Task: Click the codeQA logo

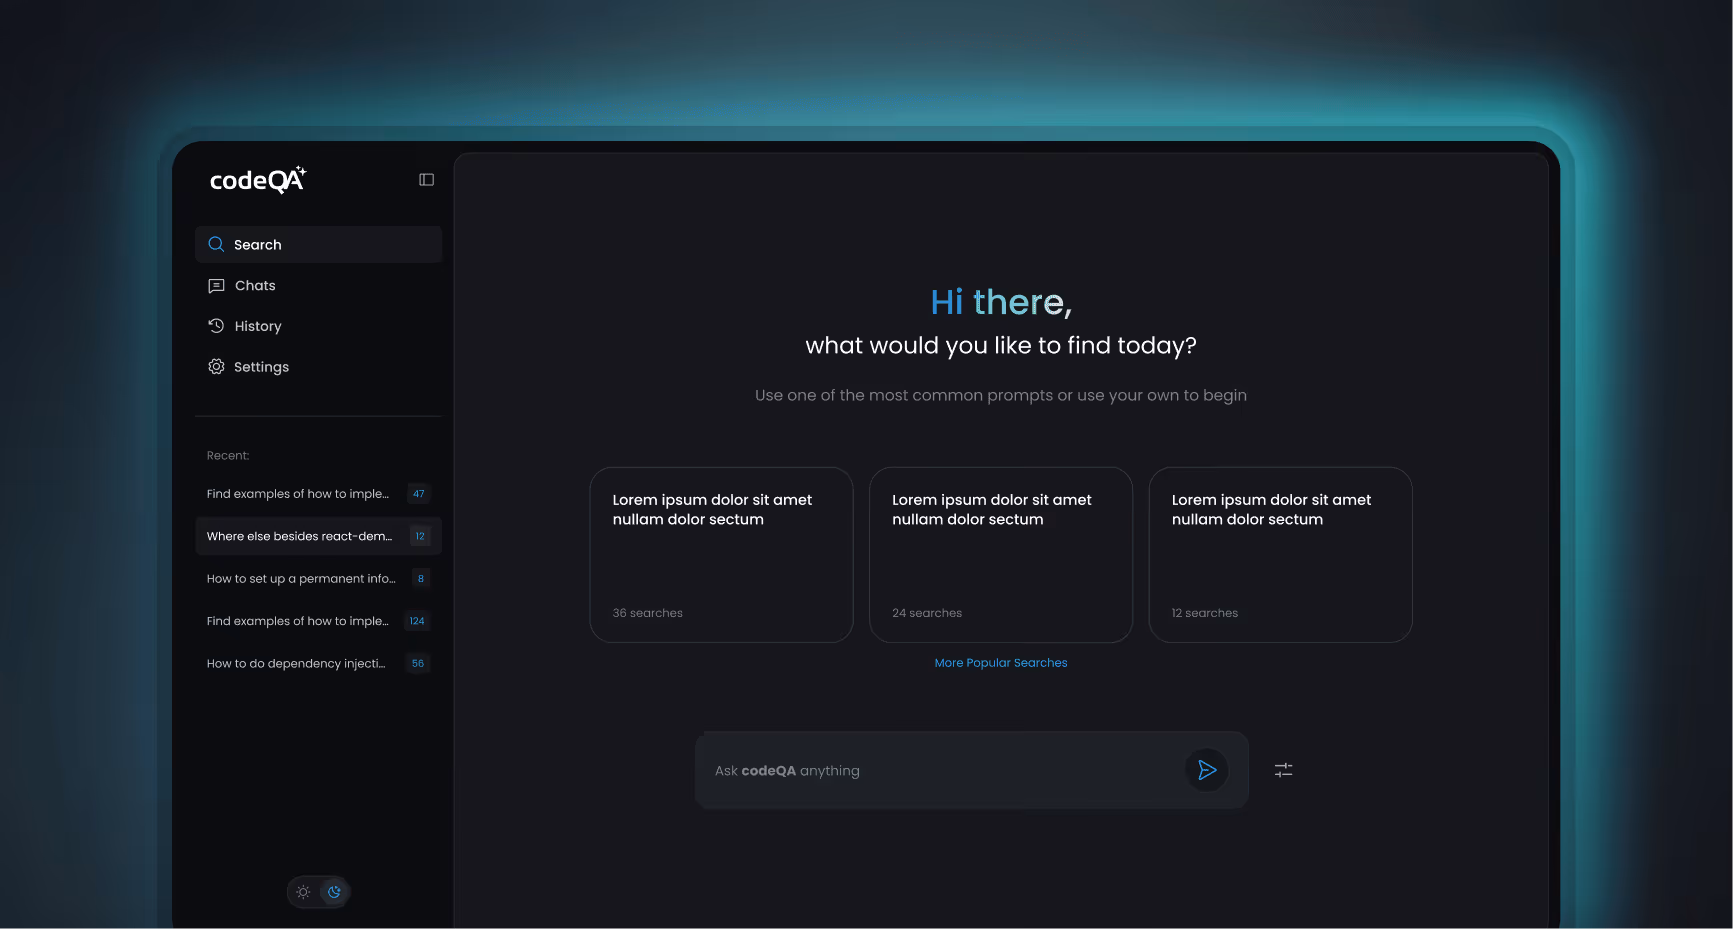Action: (x=257, y=180)
